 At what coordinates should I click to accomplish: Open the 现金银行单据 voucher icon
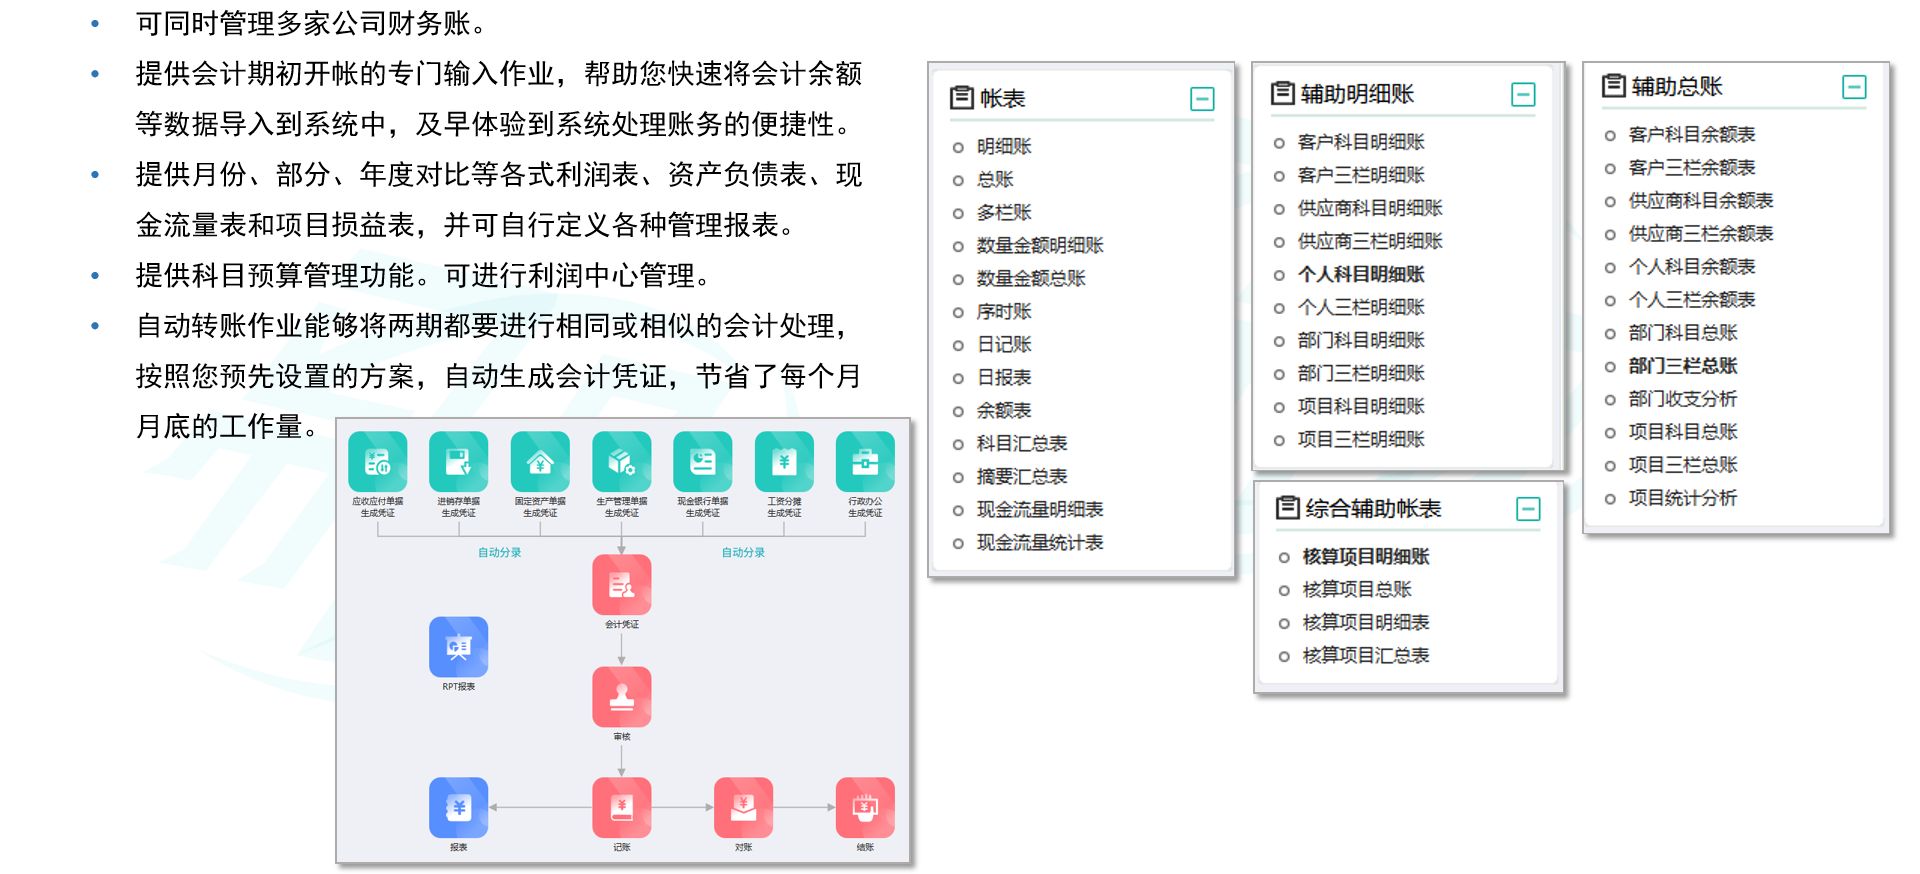coord(702,462)
